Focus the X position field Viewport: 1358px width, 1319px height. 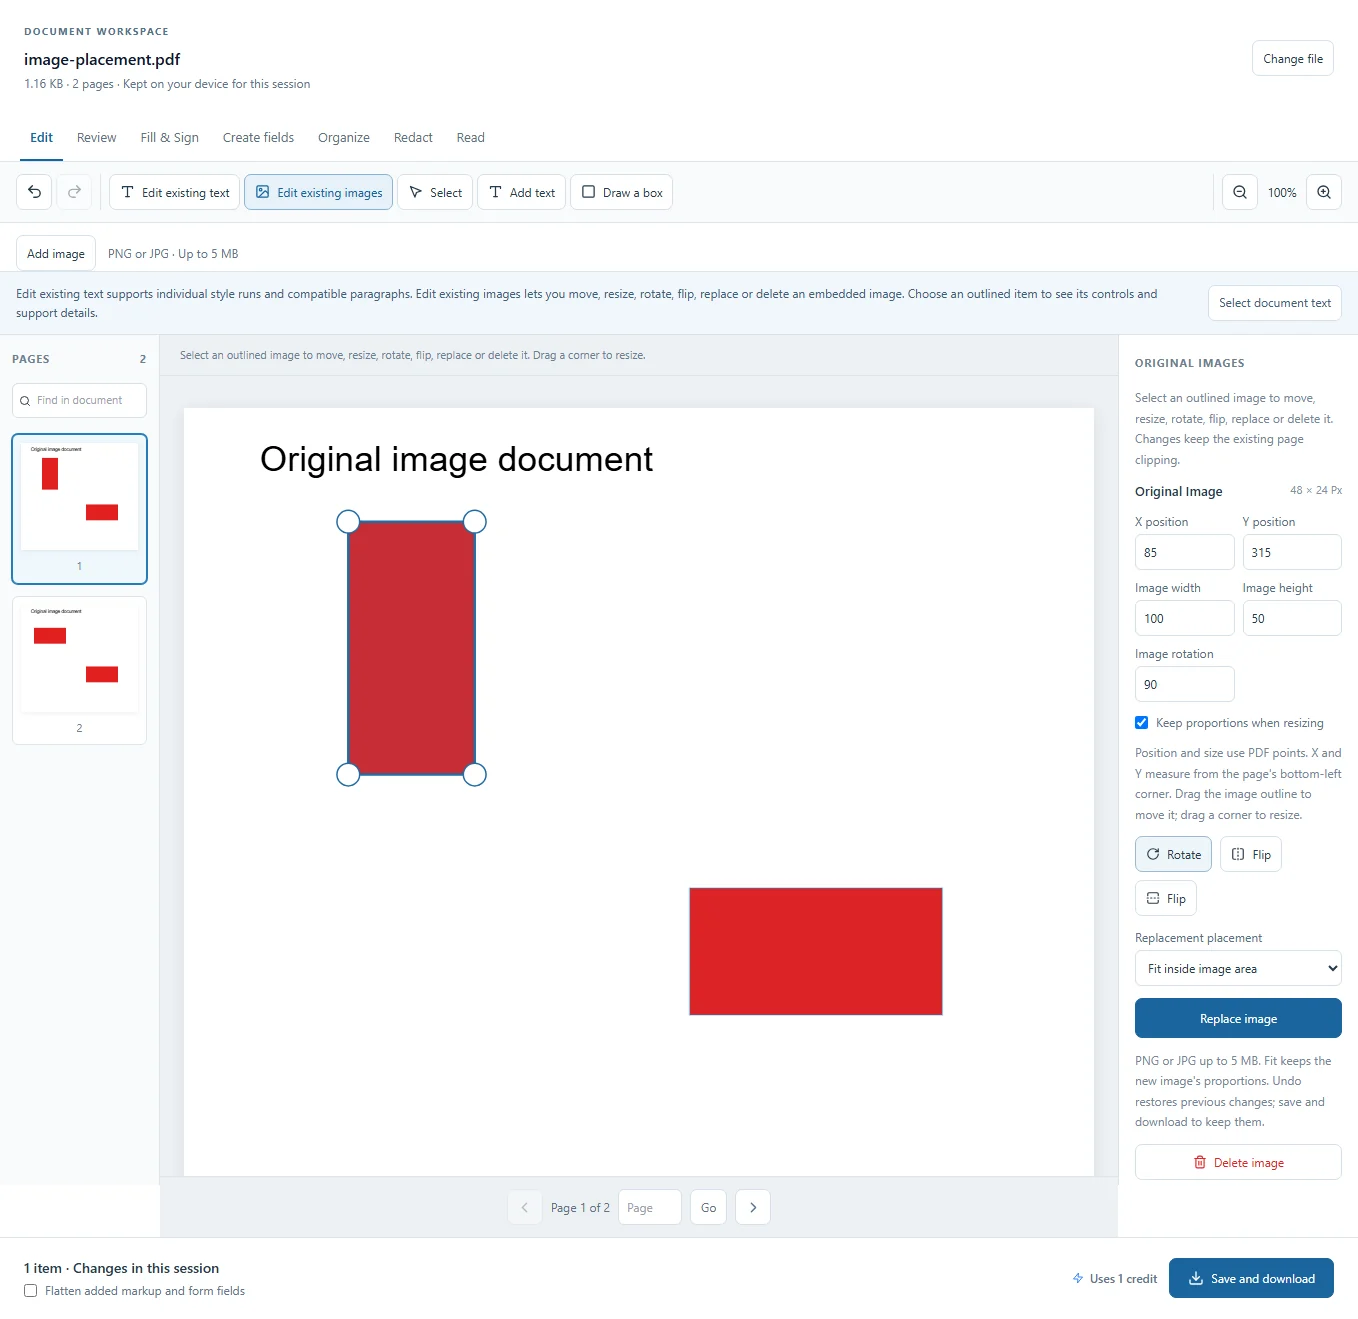tap(1184, 552)
